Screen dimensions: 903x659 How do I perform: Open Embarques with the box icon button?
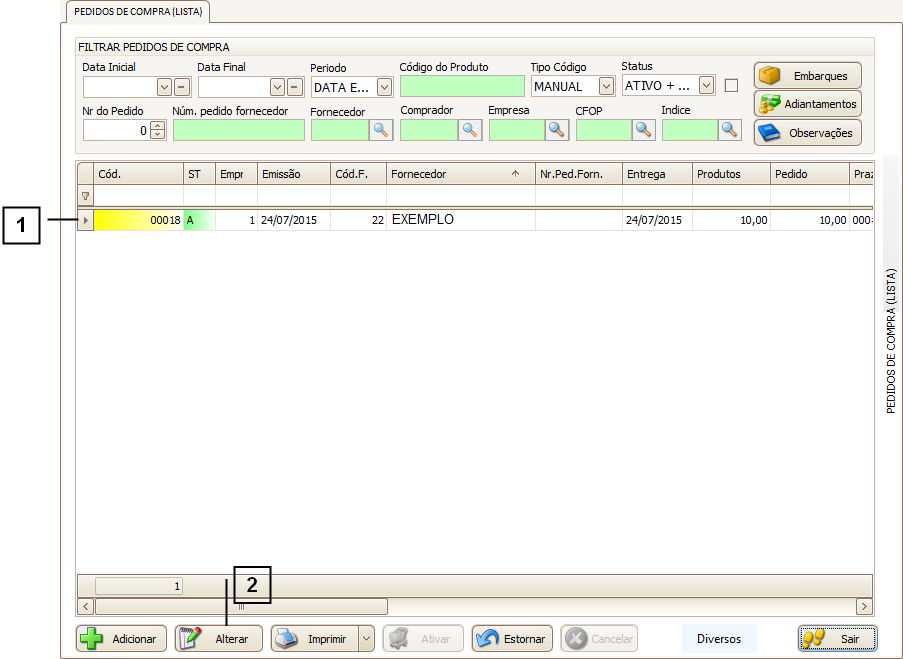(x=807, y=76)
